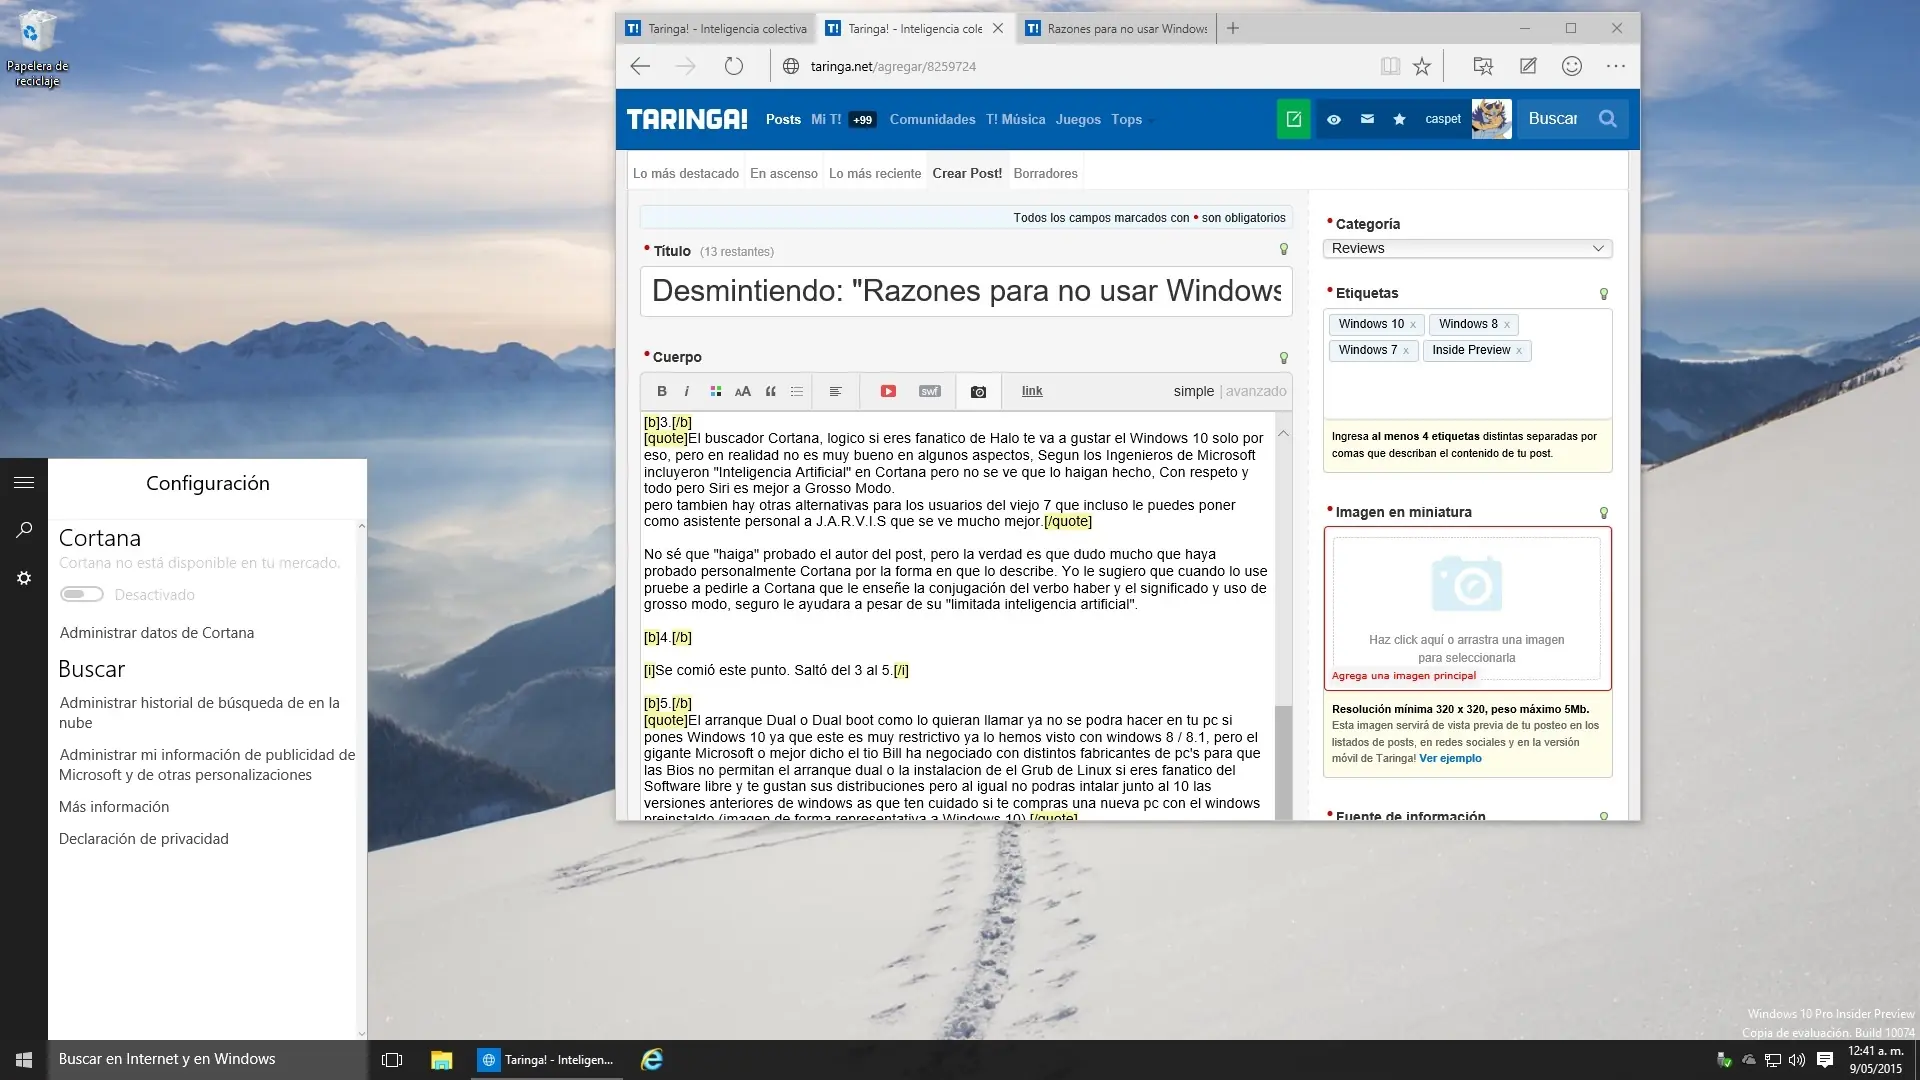The image size is (1920, 1080).
Task: Open Microsoft Edge from the taskbar
Action: pos(652,1059)
